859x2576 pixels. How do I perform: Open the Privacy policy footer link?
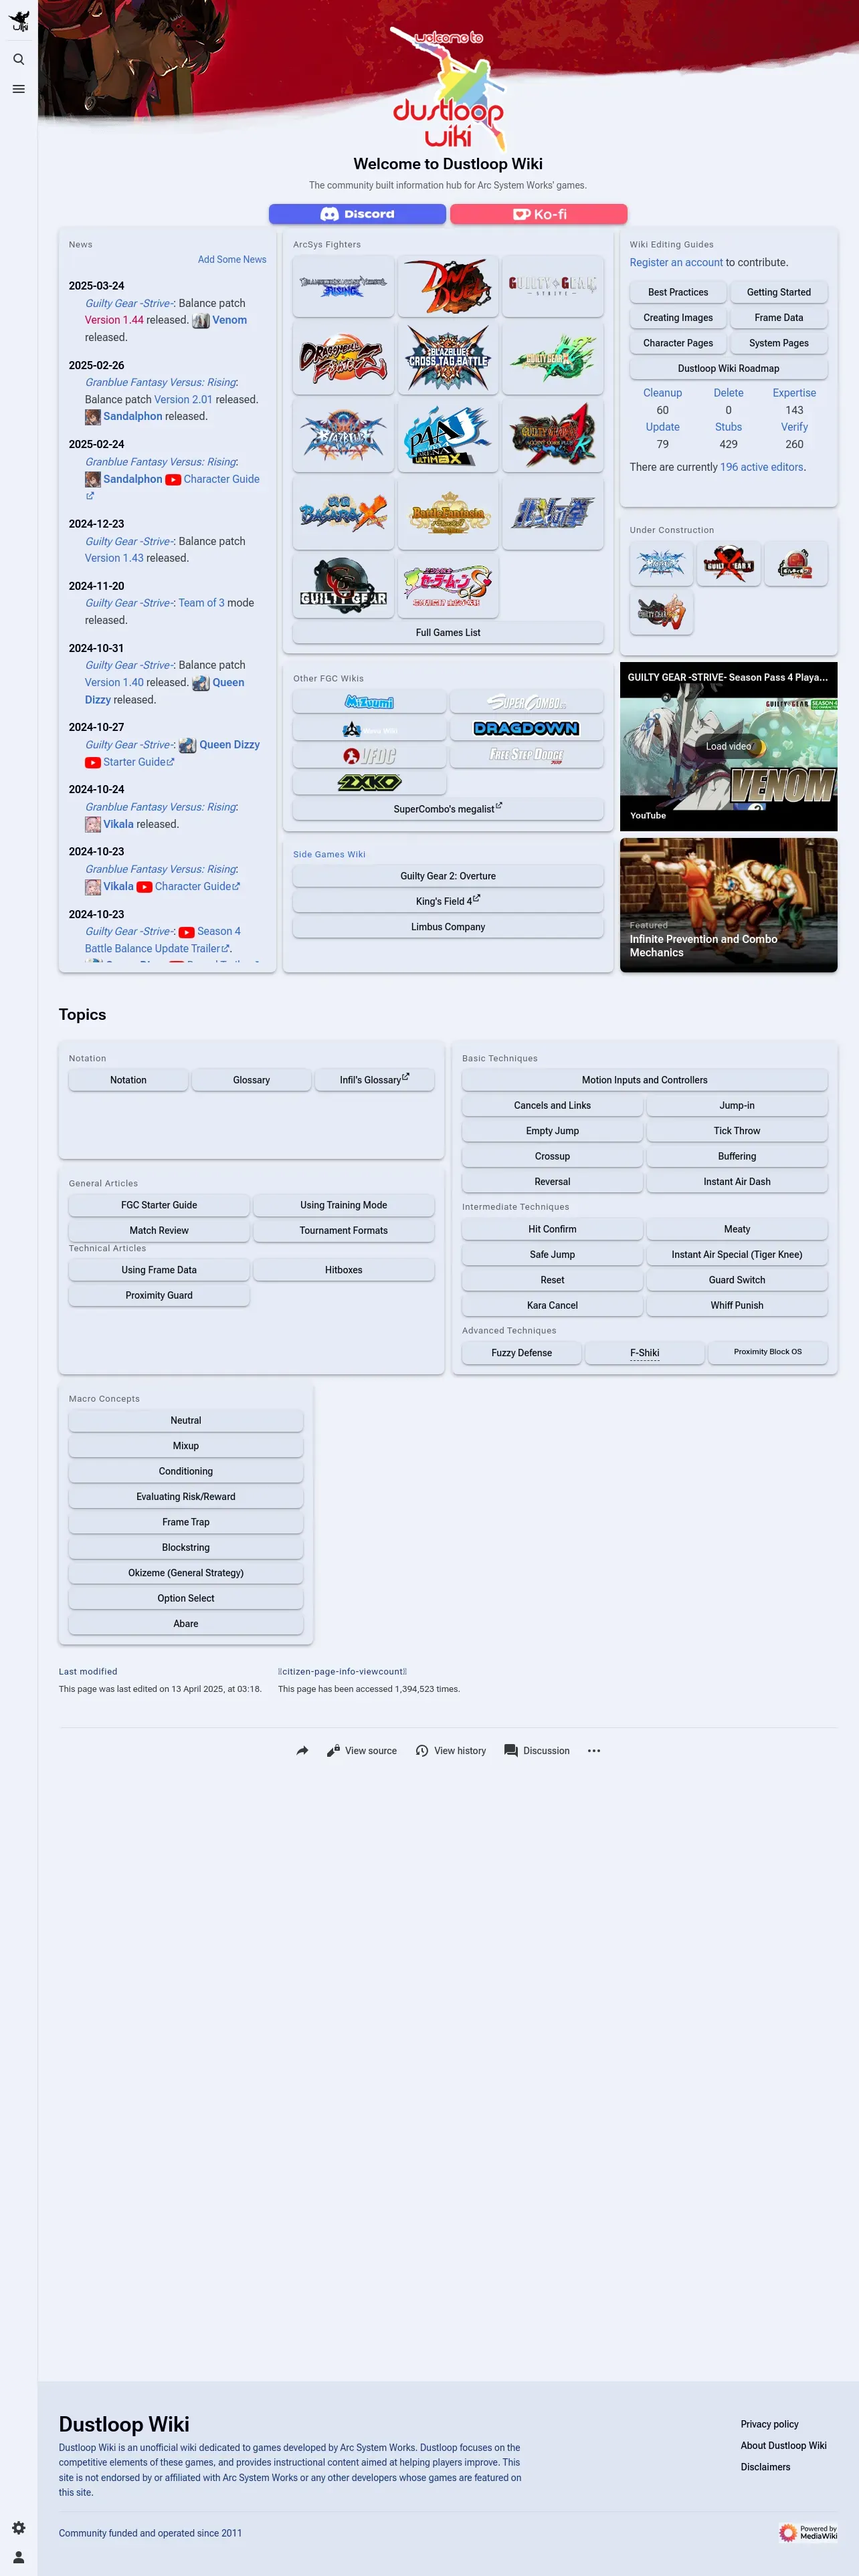click(x=769, y=2423)
